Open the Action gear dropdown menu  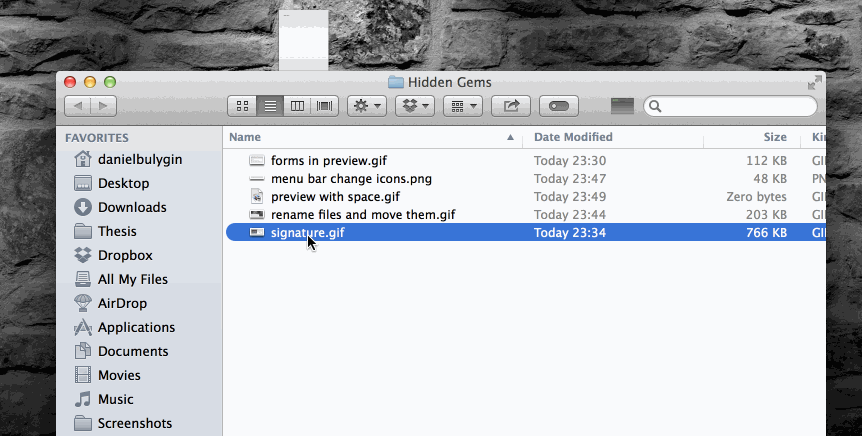366,105
